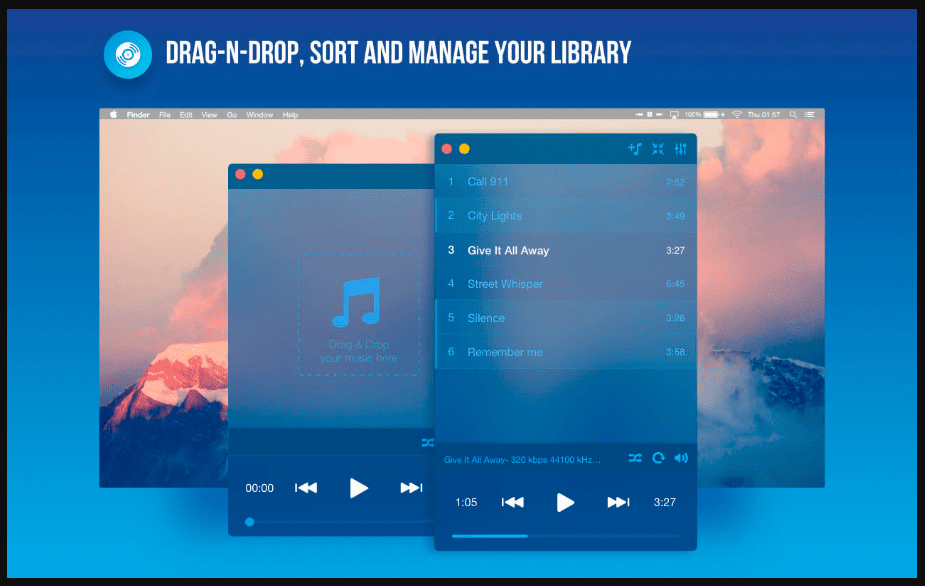
Task: Click the 2:52 duration of Call 911
Action: (x=675, y=182)
